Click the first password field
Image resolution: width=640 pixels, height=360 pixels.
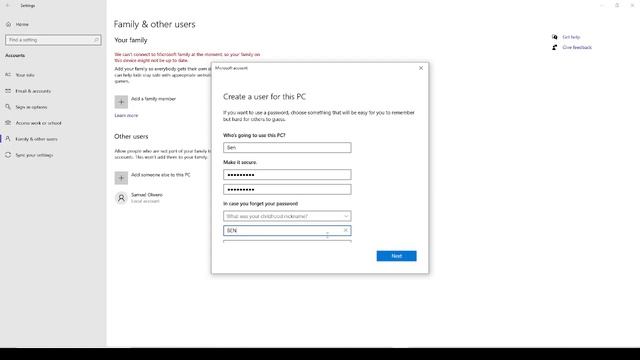coord(287,175)
